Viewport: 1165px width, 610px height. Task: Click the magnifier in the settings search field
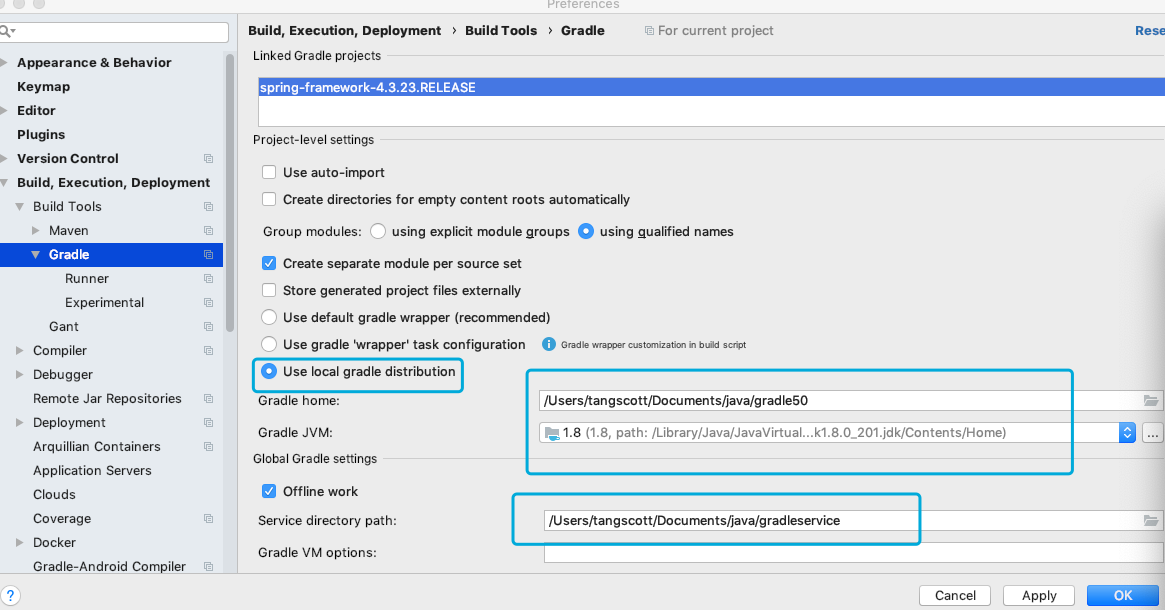tap(7, 31)
